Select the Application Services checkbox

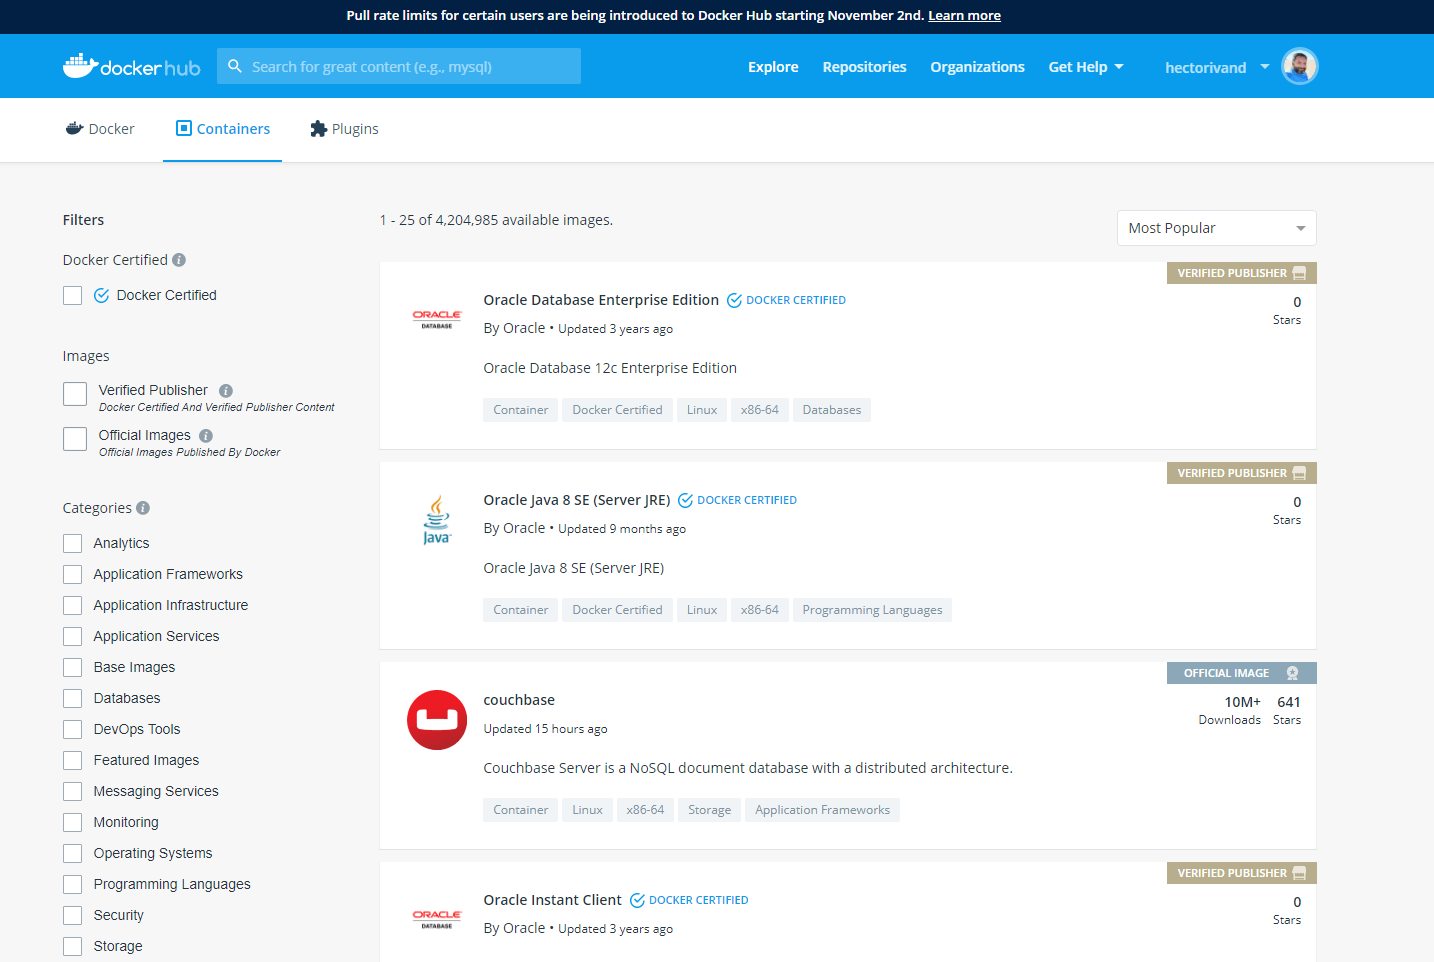click(72, 636)
